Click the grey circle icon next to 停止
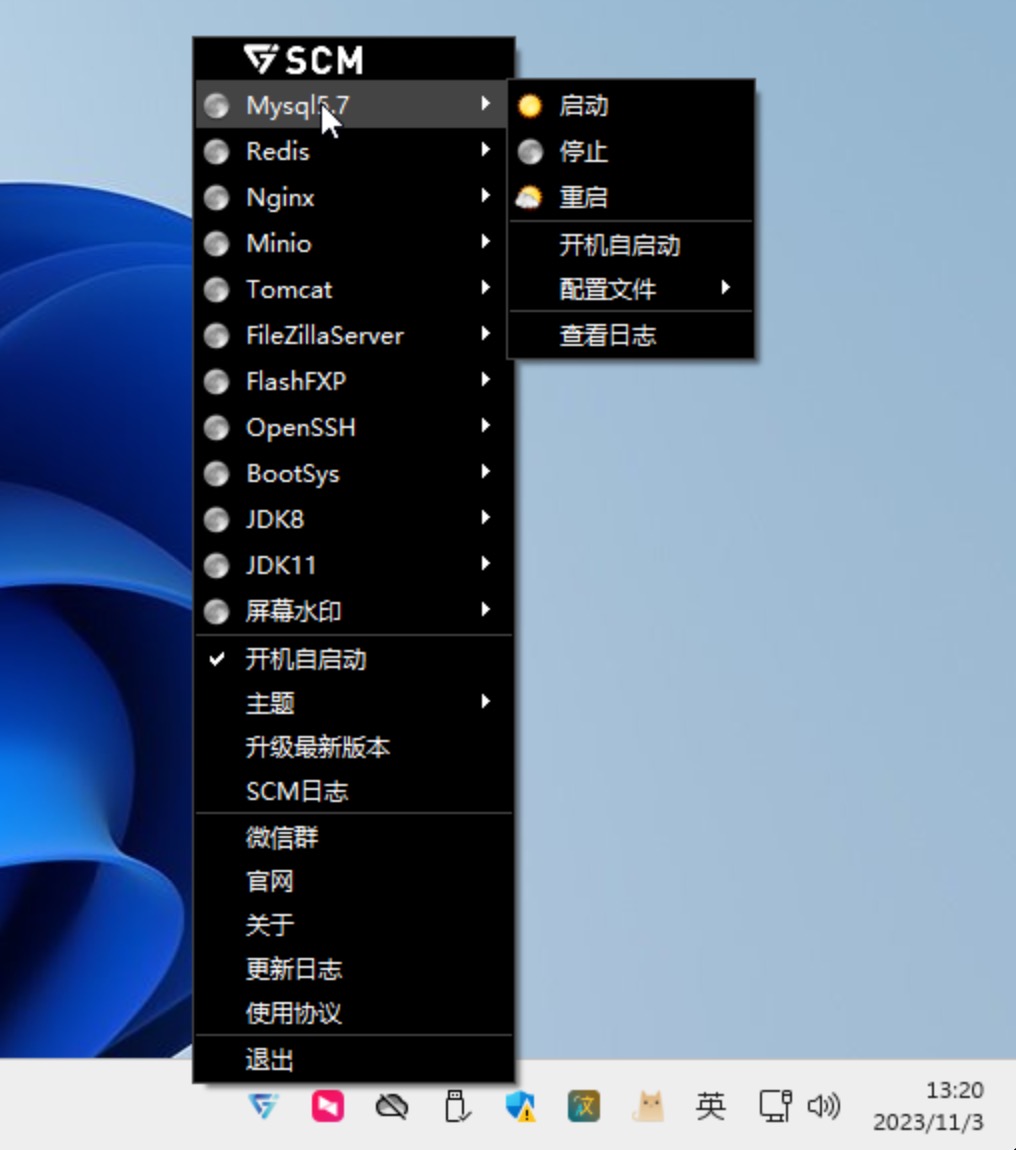Image resolution: width=1016 pixels, height=1150 pixels. [x=530, y=152]
